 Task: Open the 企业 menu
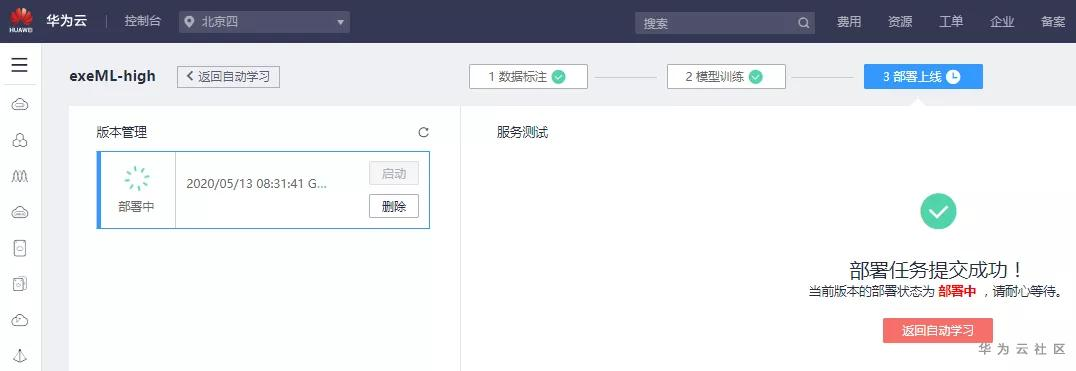[1002, 22]
